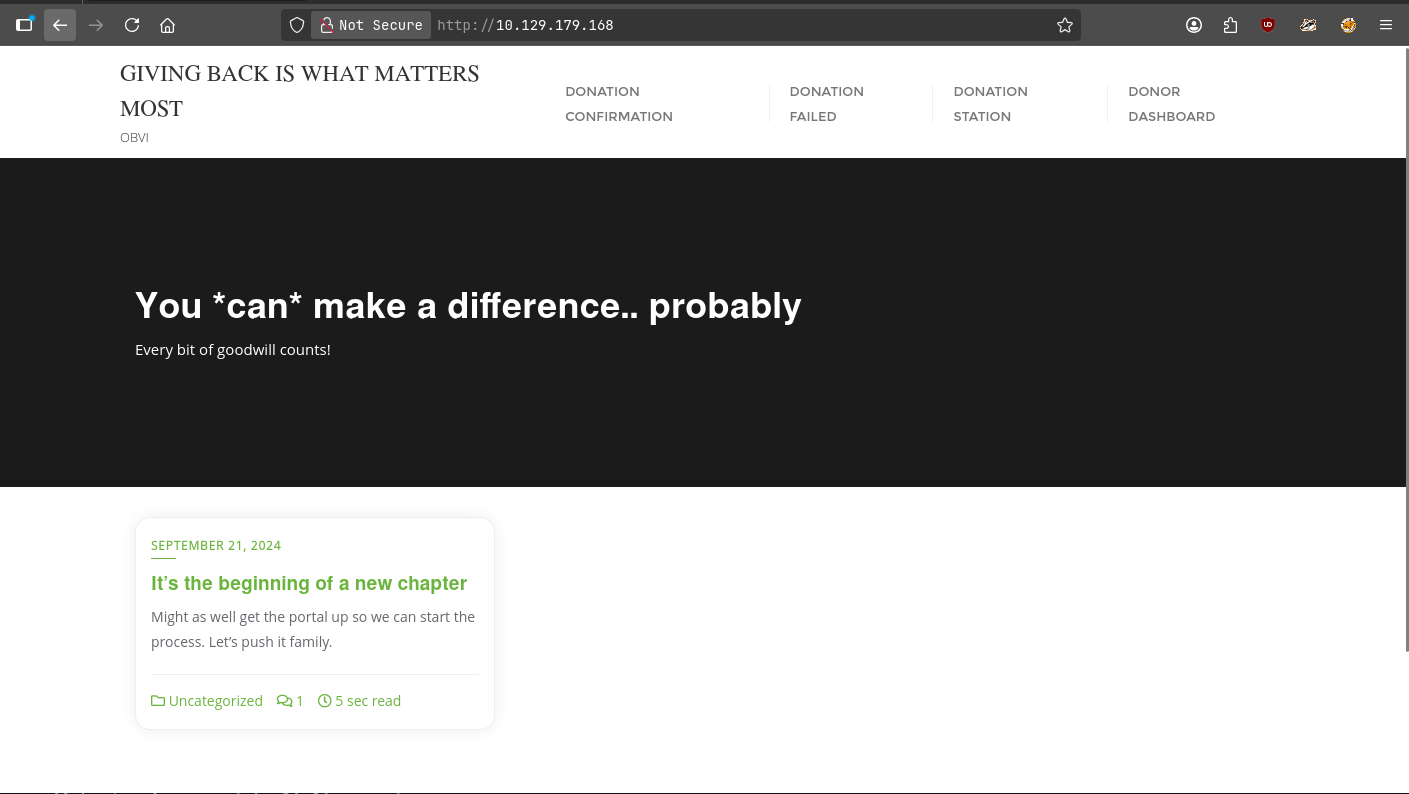Open the sidebar panel icon
This screenshot has height=794, width=1409.
[x=24, y=25]
